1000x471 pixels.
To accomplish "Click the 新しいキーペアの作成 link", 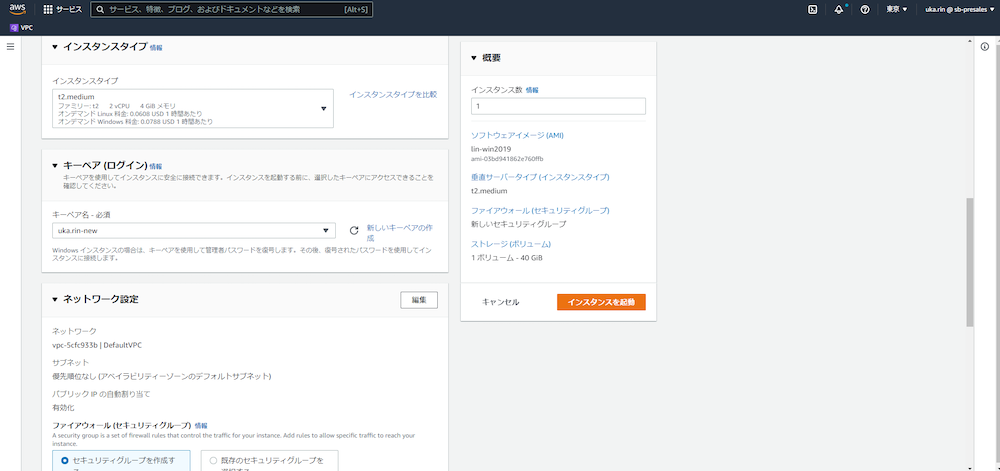I will point(400,233).
